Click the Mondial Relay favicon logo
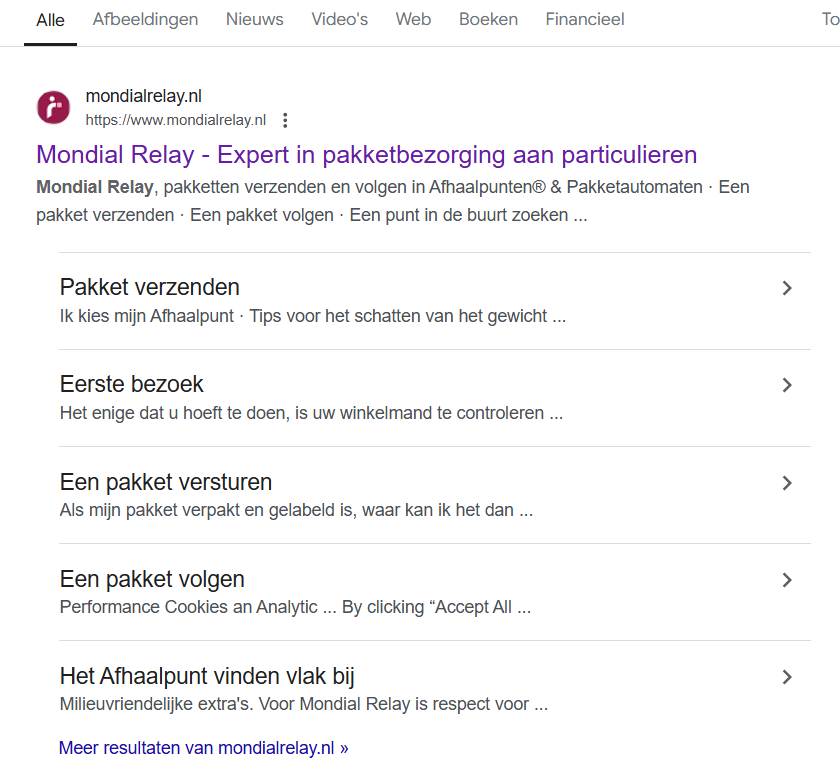The image size is (840, 774). [53, 107]
